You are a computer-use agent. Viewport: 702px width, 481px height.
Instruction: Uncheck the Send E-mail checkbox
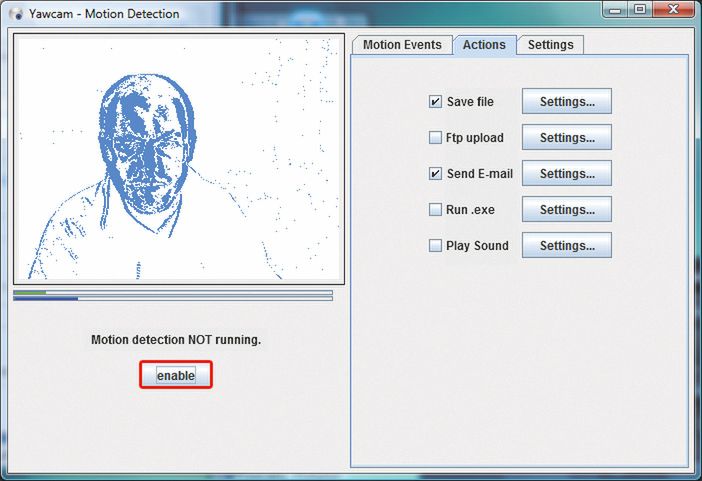pyautogui.click(x=435, y=173)
